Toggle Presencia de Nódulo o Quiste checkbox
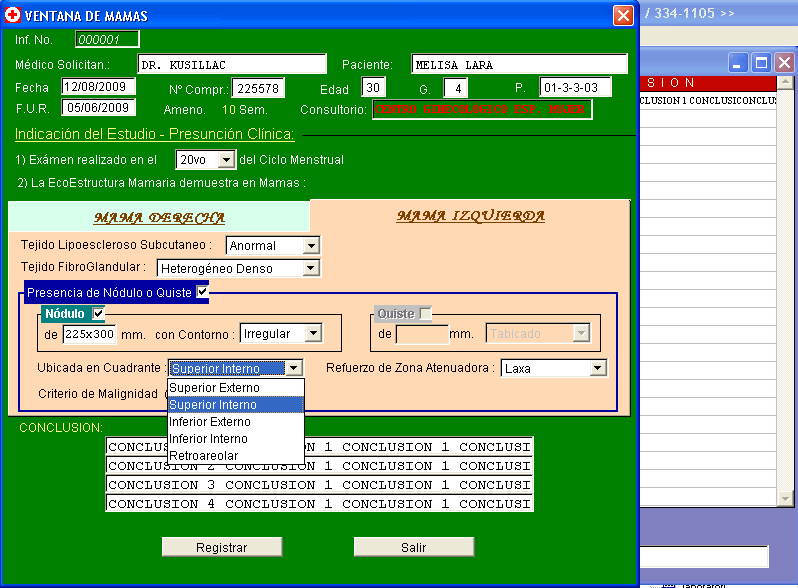 pyautogui.click(x=203, y=292)
